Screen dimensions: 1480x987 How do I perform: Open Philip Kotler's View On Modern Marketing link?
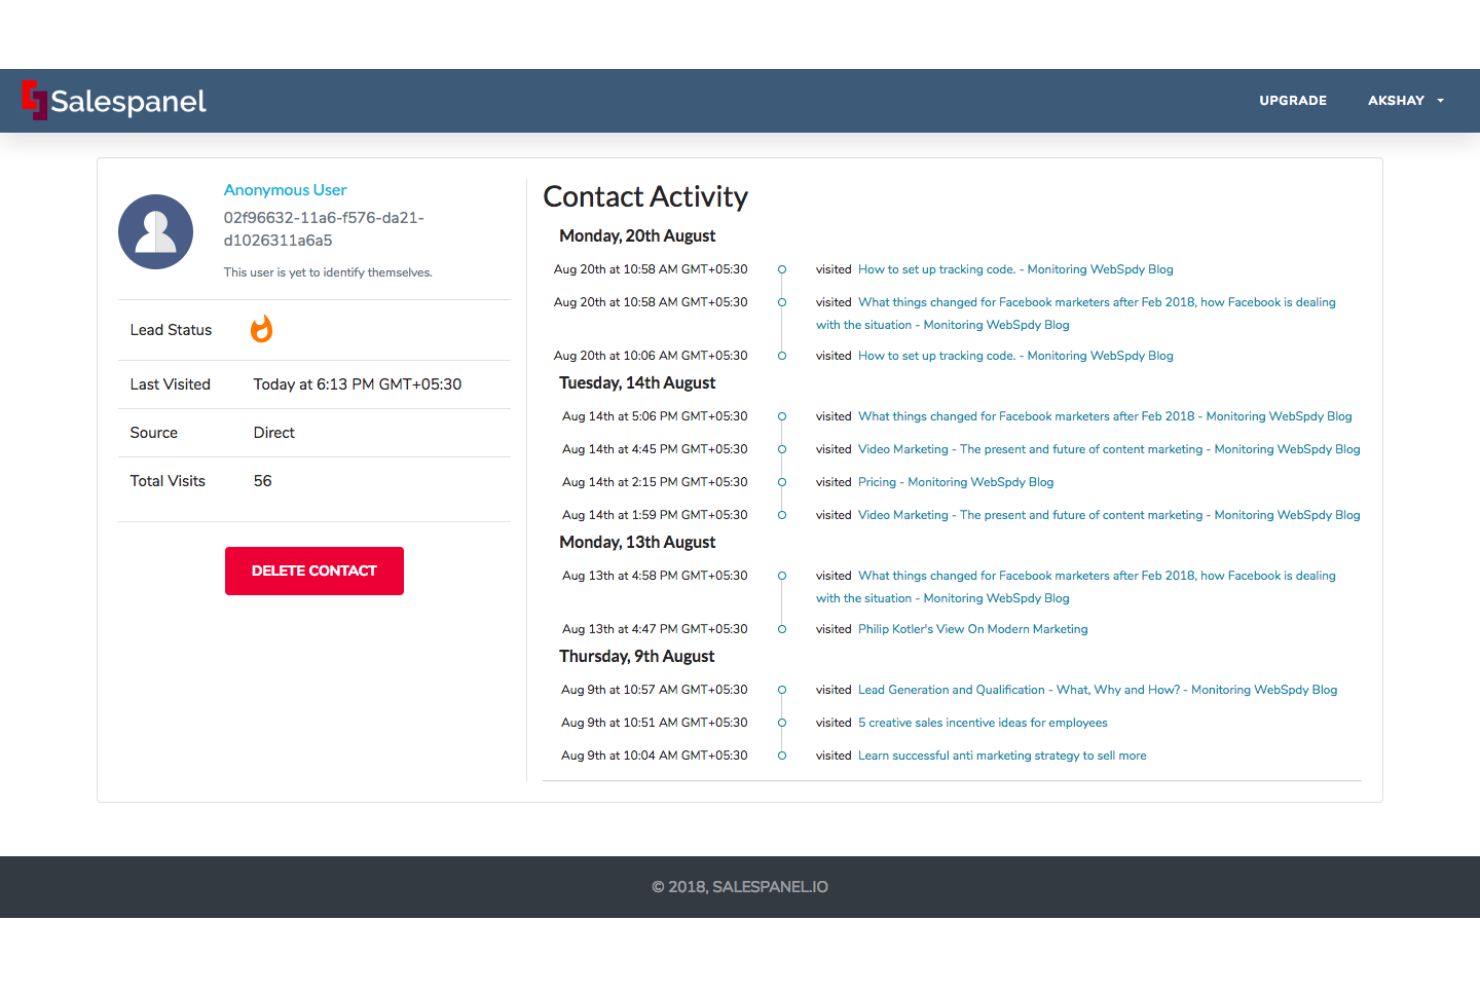tap(973, 629)
